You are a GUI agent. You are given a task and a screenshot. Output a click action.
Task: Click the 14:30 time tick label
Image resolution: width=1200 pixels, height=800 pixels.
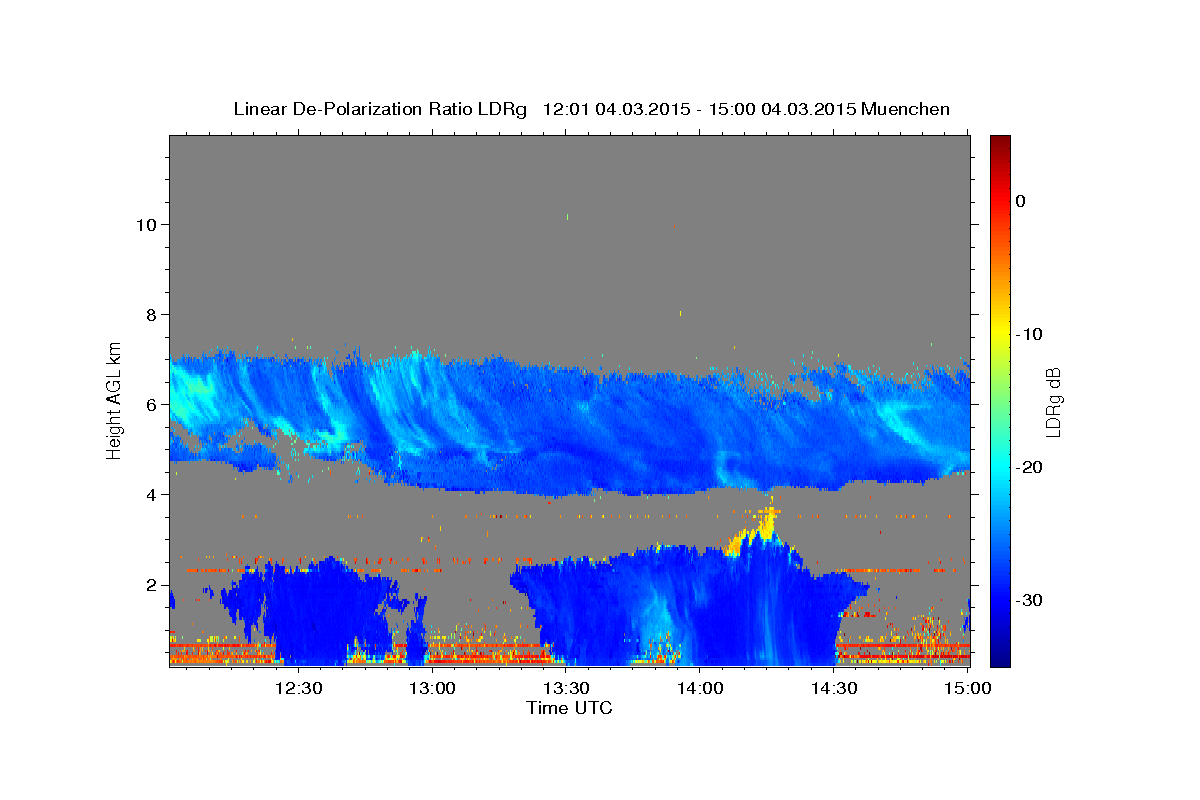click(833, 688)
